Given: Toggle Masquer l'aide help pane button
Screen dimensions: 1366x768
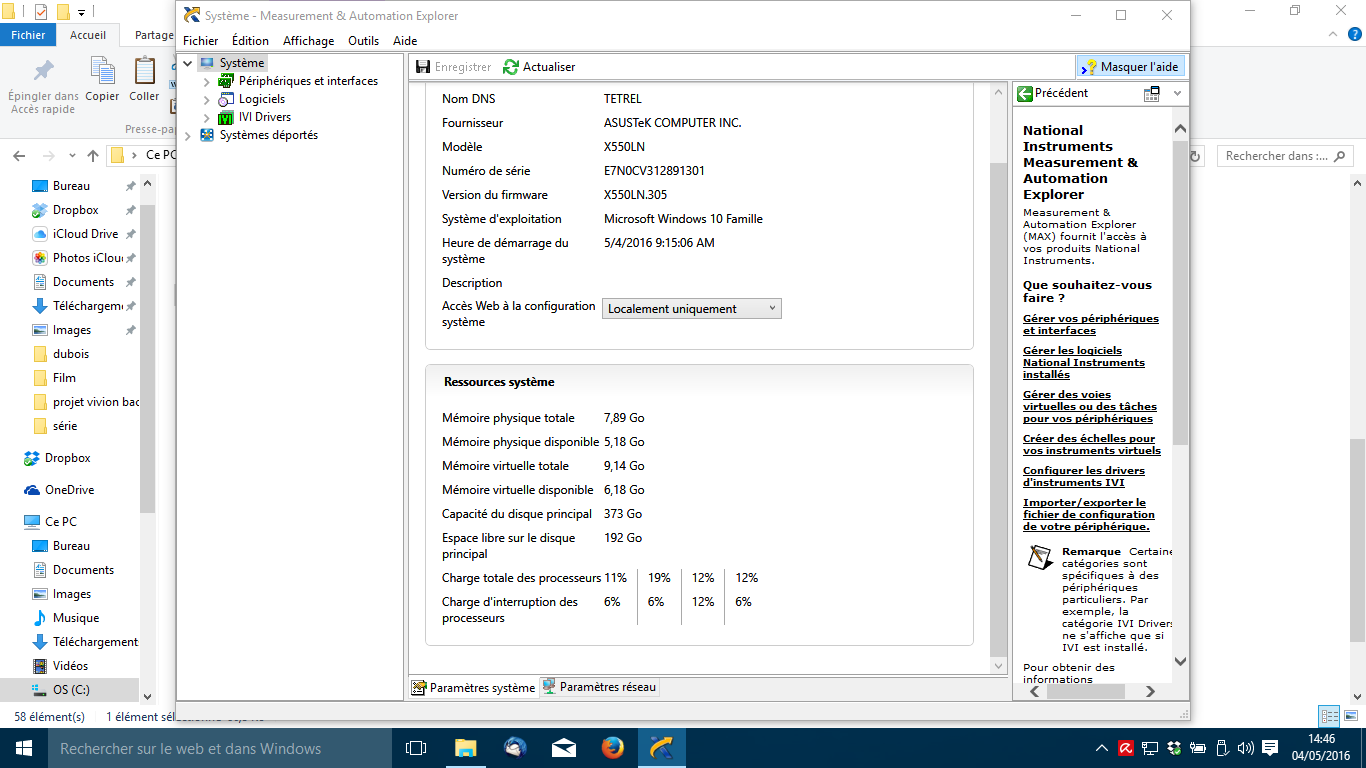Looking at the screenshot, I should [1131, 67].
